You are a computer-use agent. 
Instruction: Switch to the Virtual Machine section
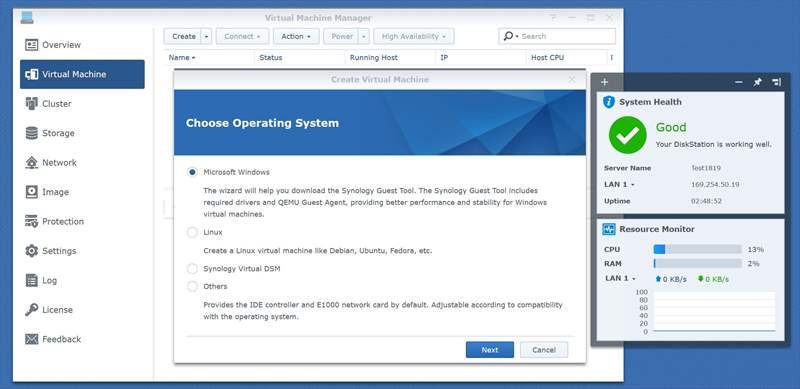pos(82,75)
